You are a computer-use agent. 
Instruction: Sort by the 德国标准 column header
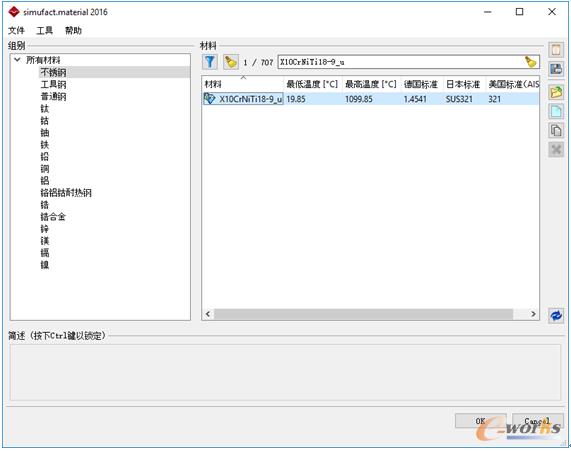[x=422, y=85]
